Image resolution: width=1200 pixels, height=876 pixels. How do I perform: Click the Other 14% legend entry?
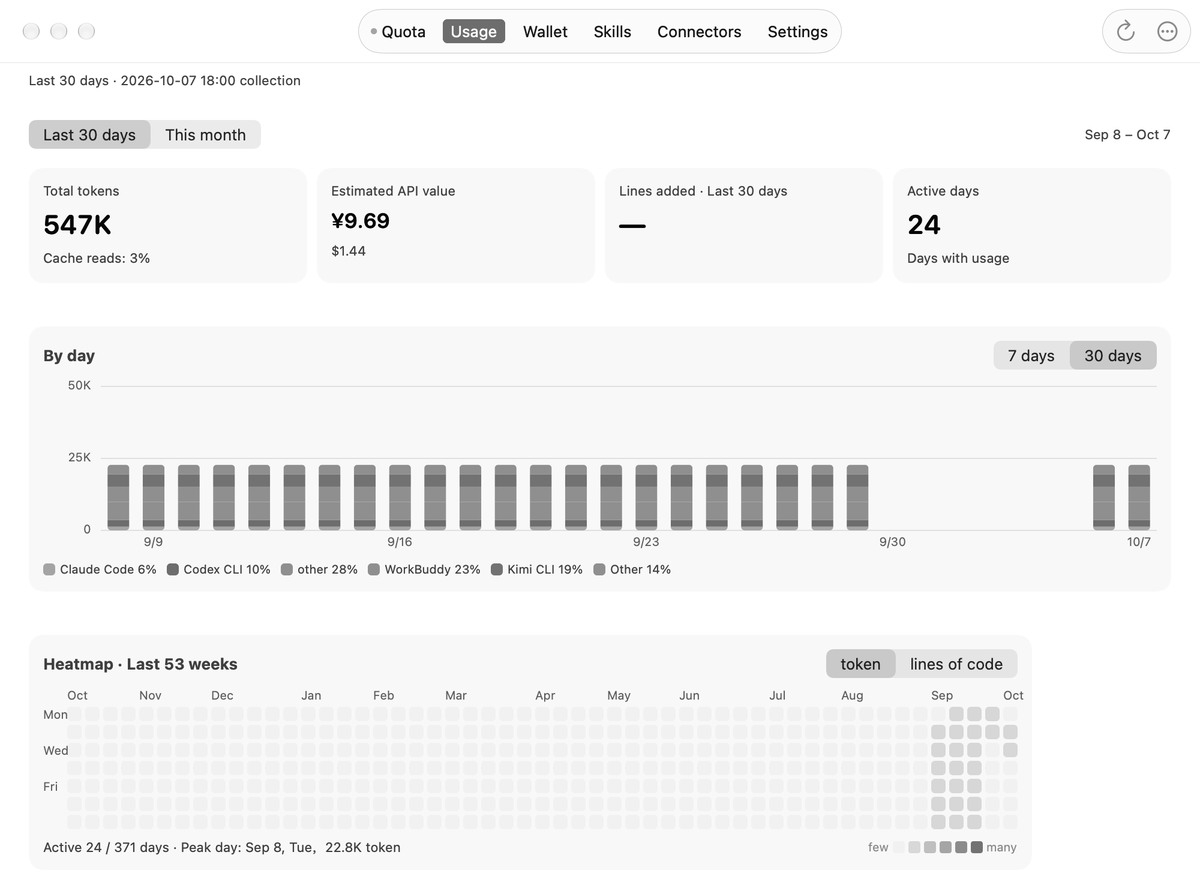tap(632, 569)
